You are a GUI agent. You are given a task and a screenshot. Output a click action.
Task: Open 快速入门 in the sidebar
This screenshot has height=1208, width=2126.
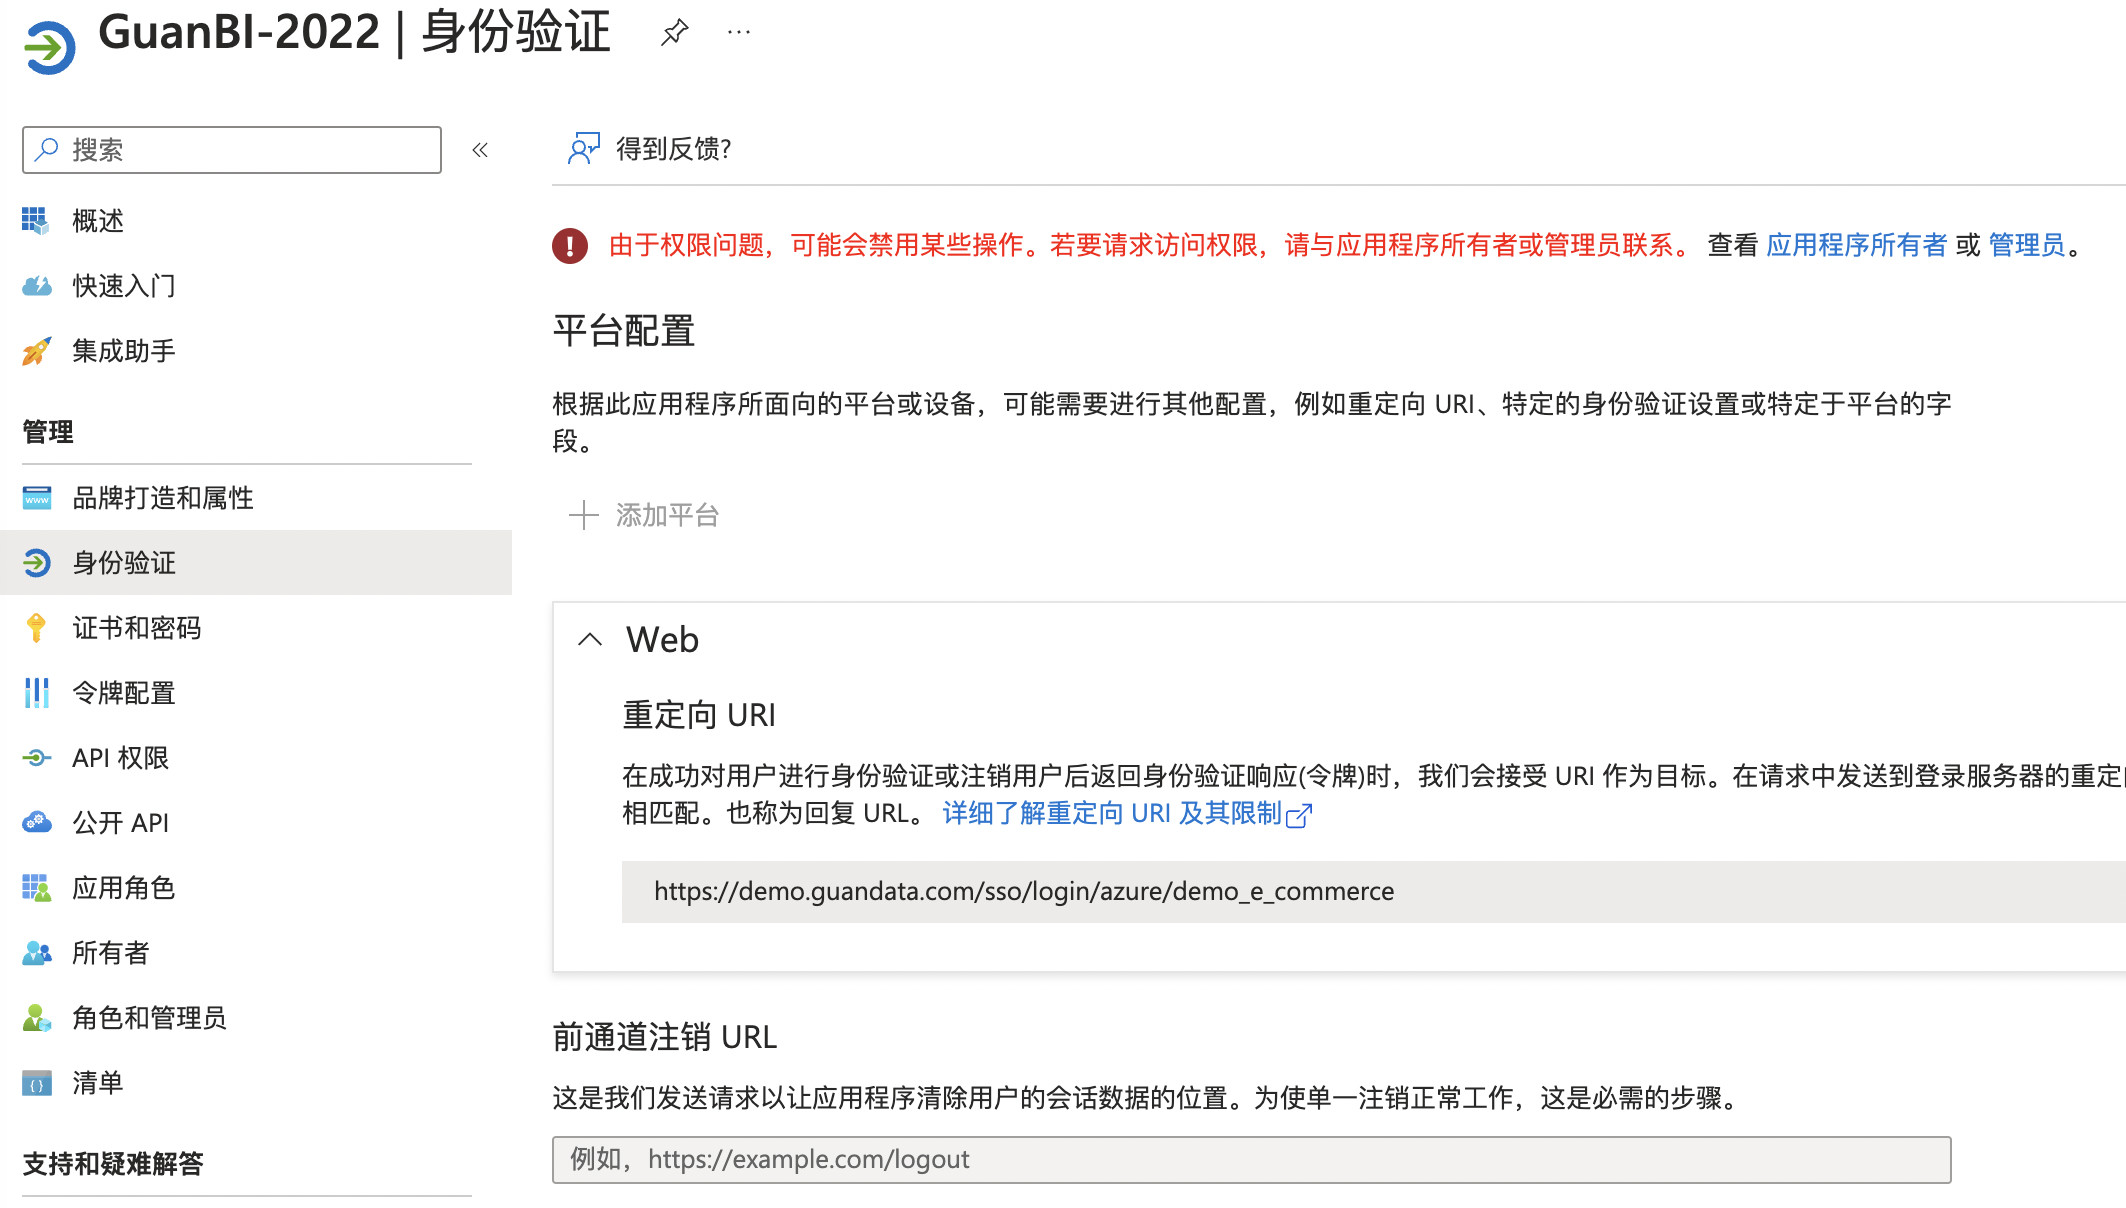coord(124,286)
